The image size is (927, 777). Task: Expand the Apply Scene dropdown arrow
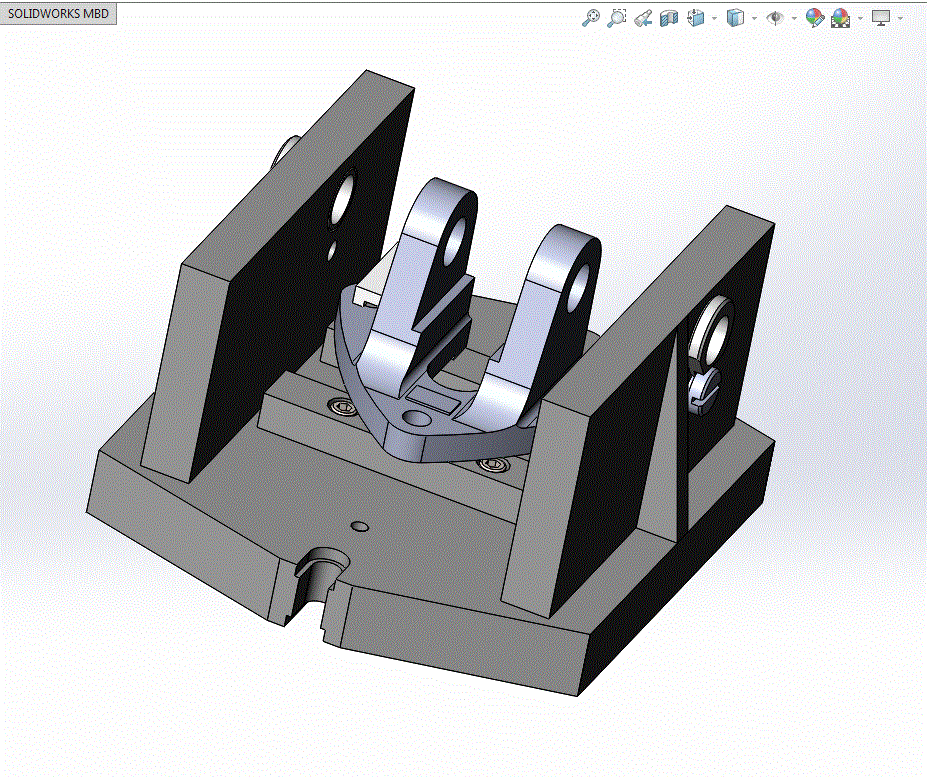click(x=860, y=18)
